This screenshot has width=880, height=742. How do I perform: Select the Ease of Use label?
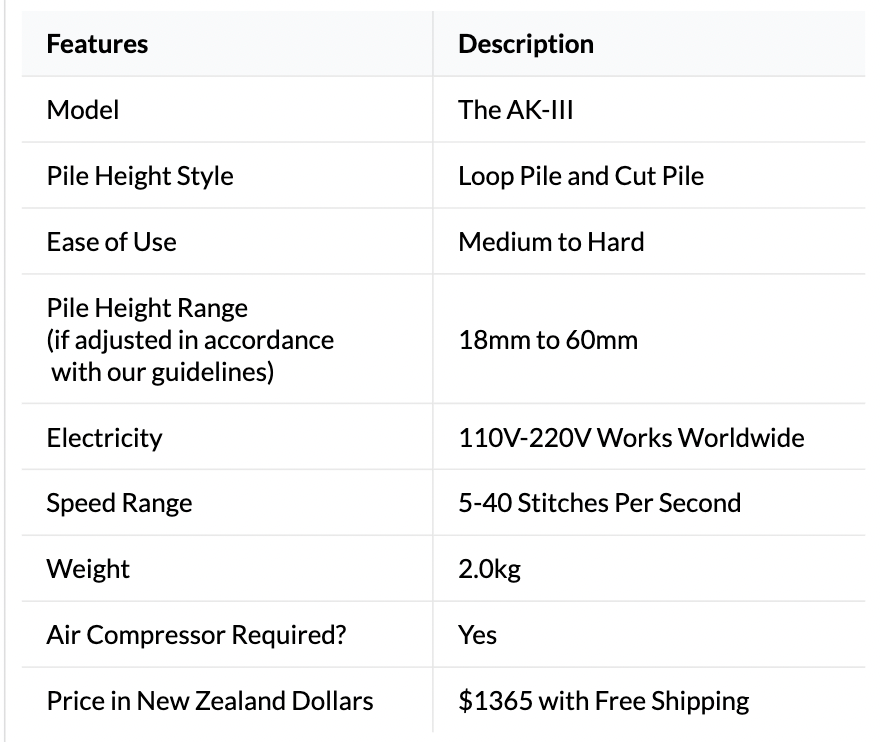[111, 242]
